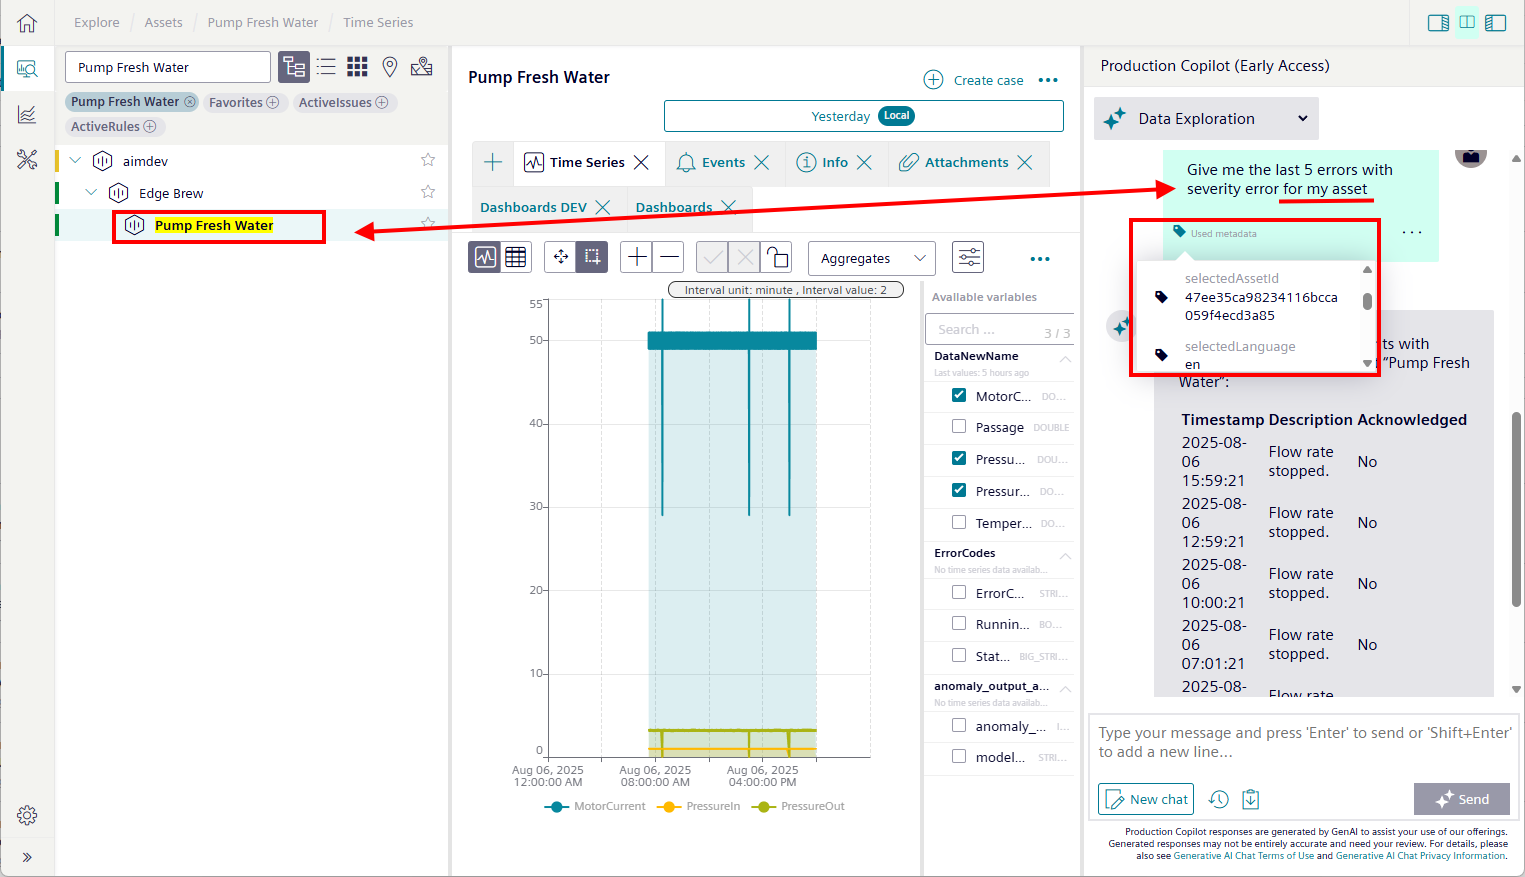The height and width of the screenshot is (877, 1525).
Task: Switch chart to table view
Action: pos(516,257)
